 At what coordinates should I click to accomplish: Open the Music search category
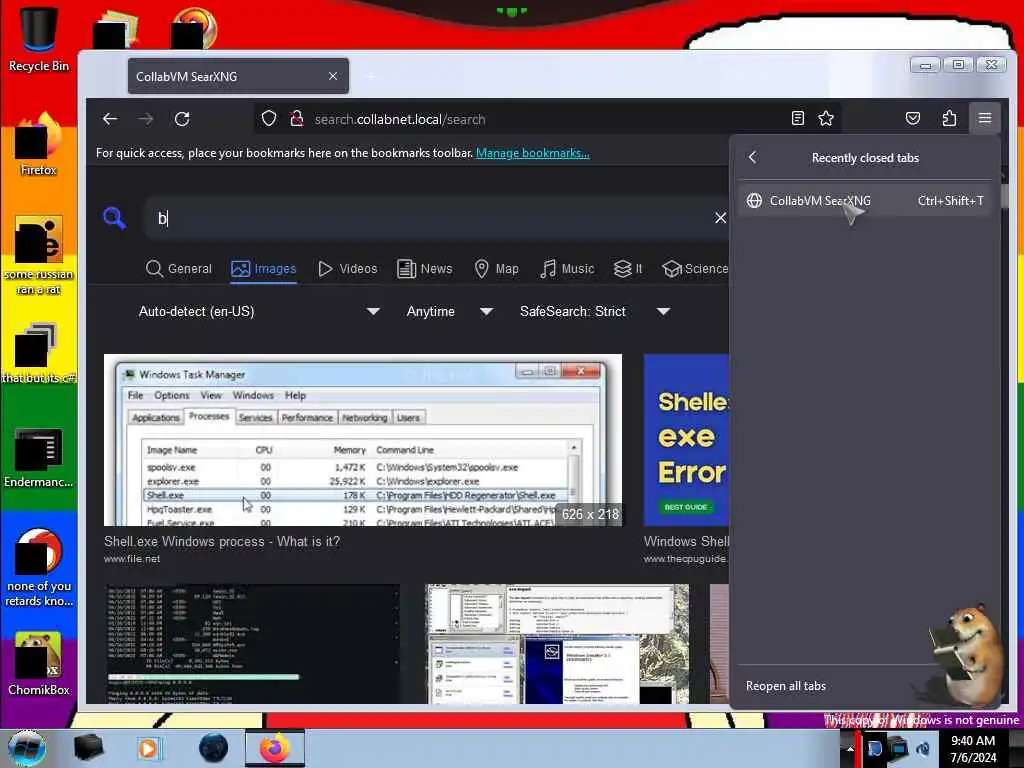[567, 268]
